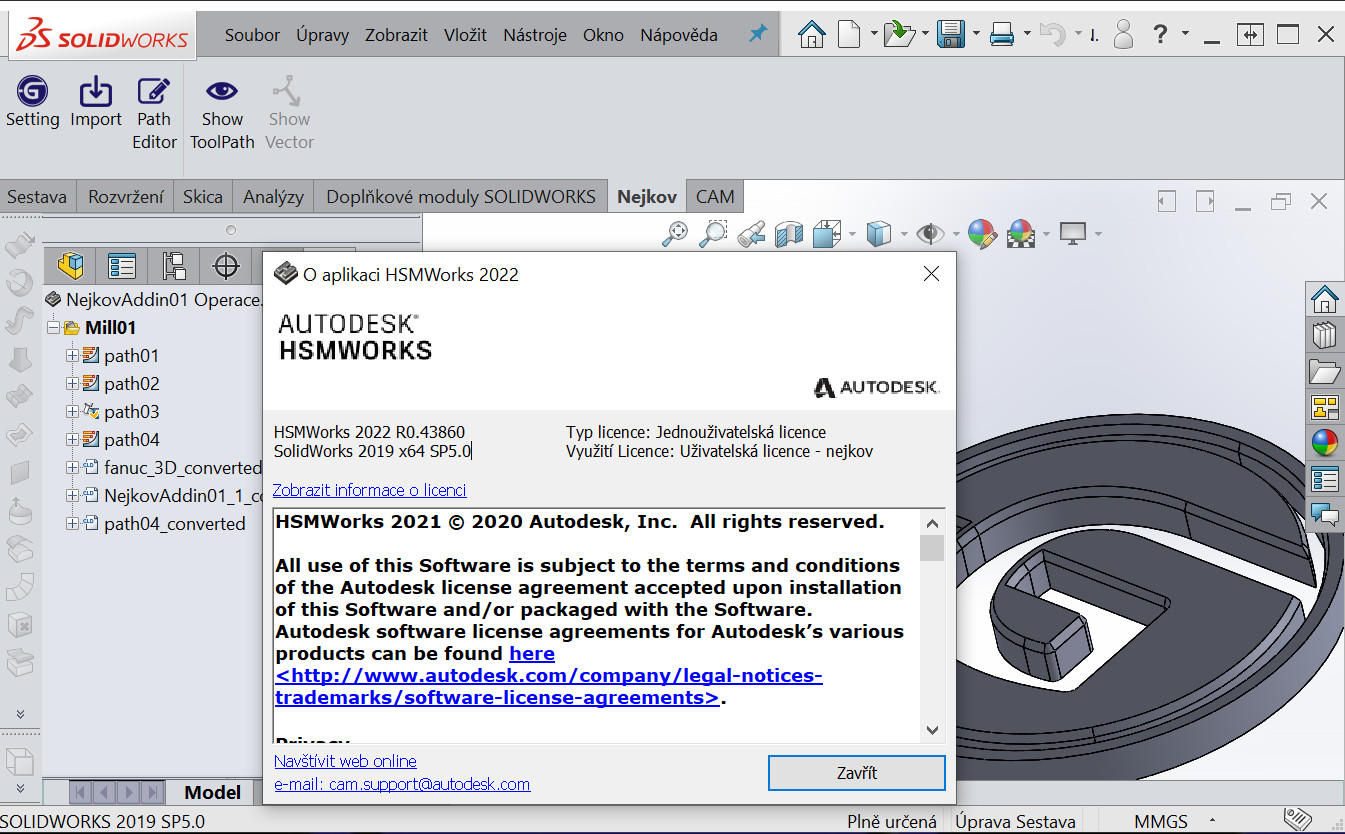Select path02 in the operation tree
1345x834 pixels.
[132, 383]
